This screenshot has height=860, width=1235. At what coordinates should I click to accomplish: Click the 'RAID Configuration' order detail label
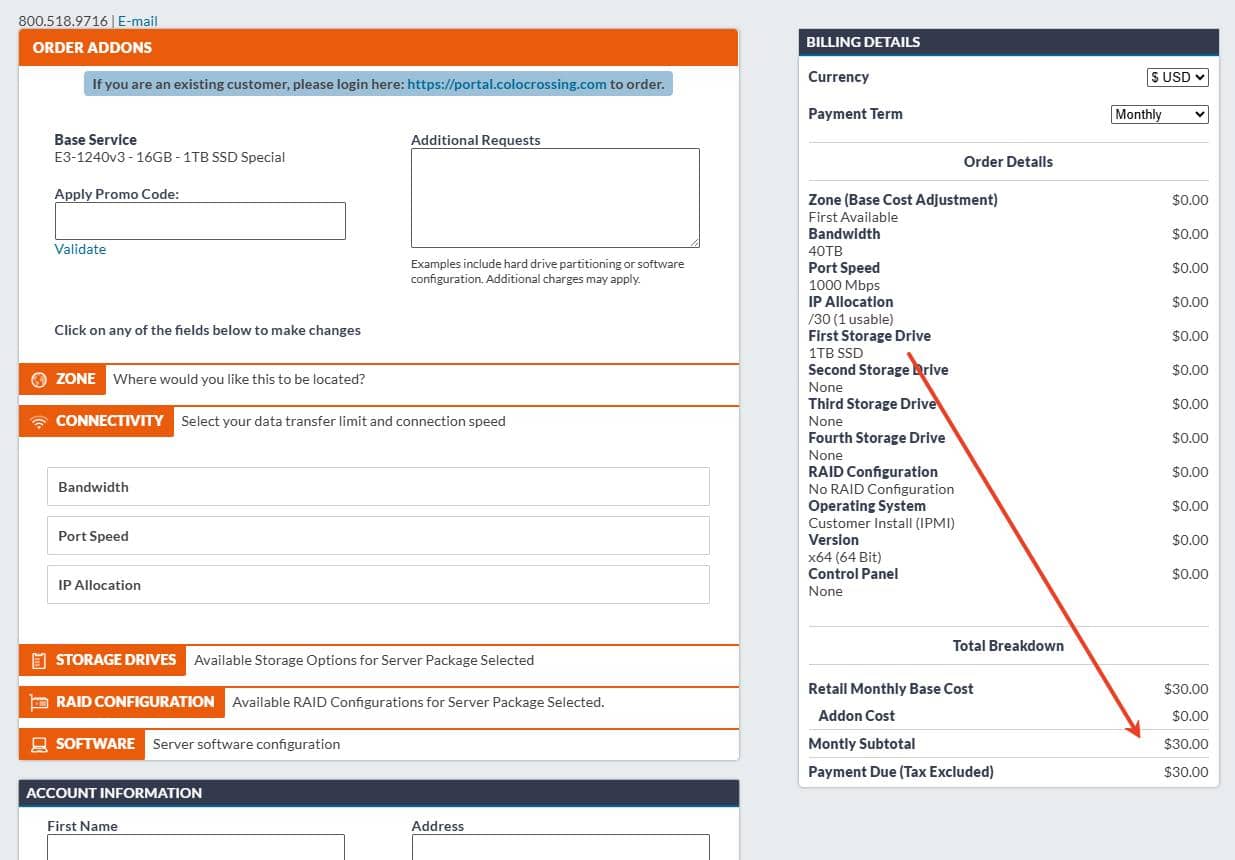[x=873, y=472]
